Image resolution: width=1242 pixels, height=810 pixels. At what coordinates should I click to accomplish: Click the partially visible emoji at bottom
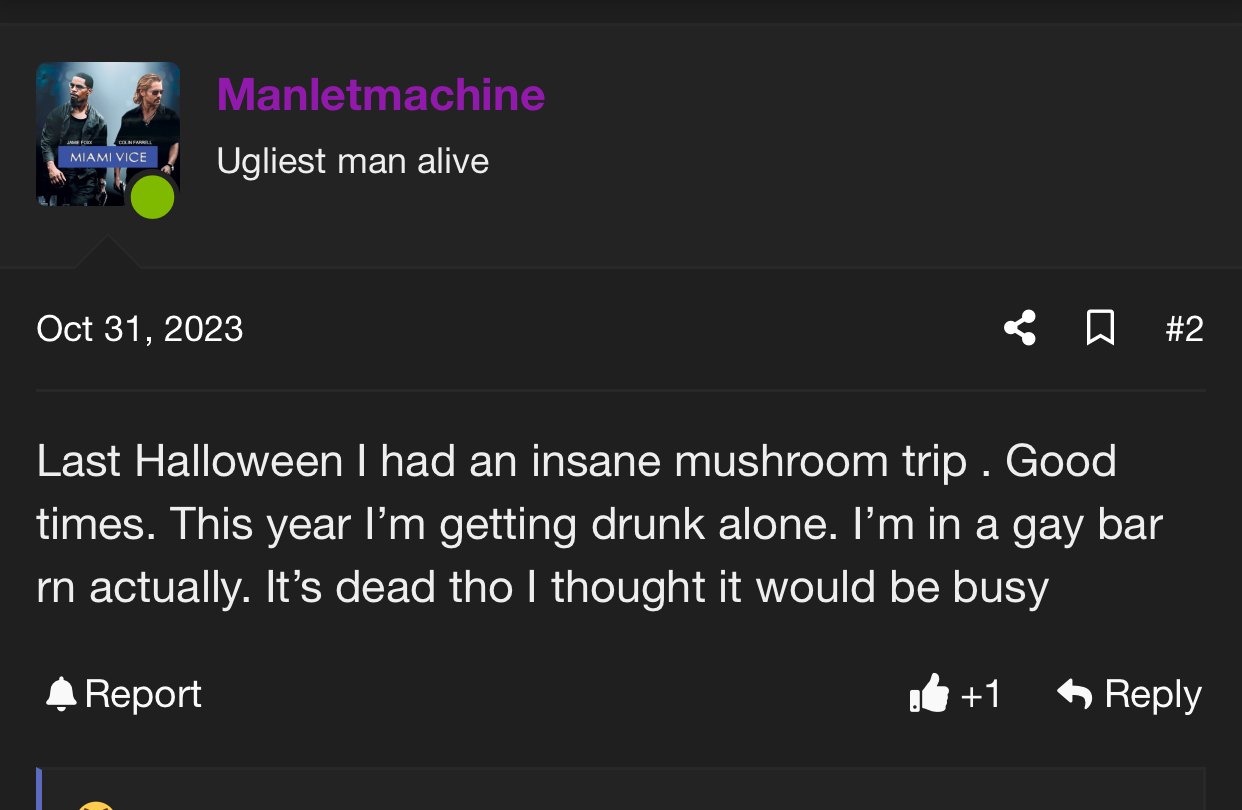pos(95,805)
